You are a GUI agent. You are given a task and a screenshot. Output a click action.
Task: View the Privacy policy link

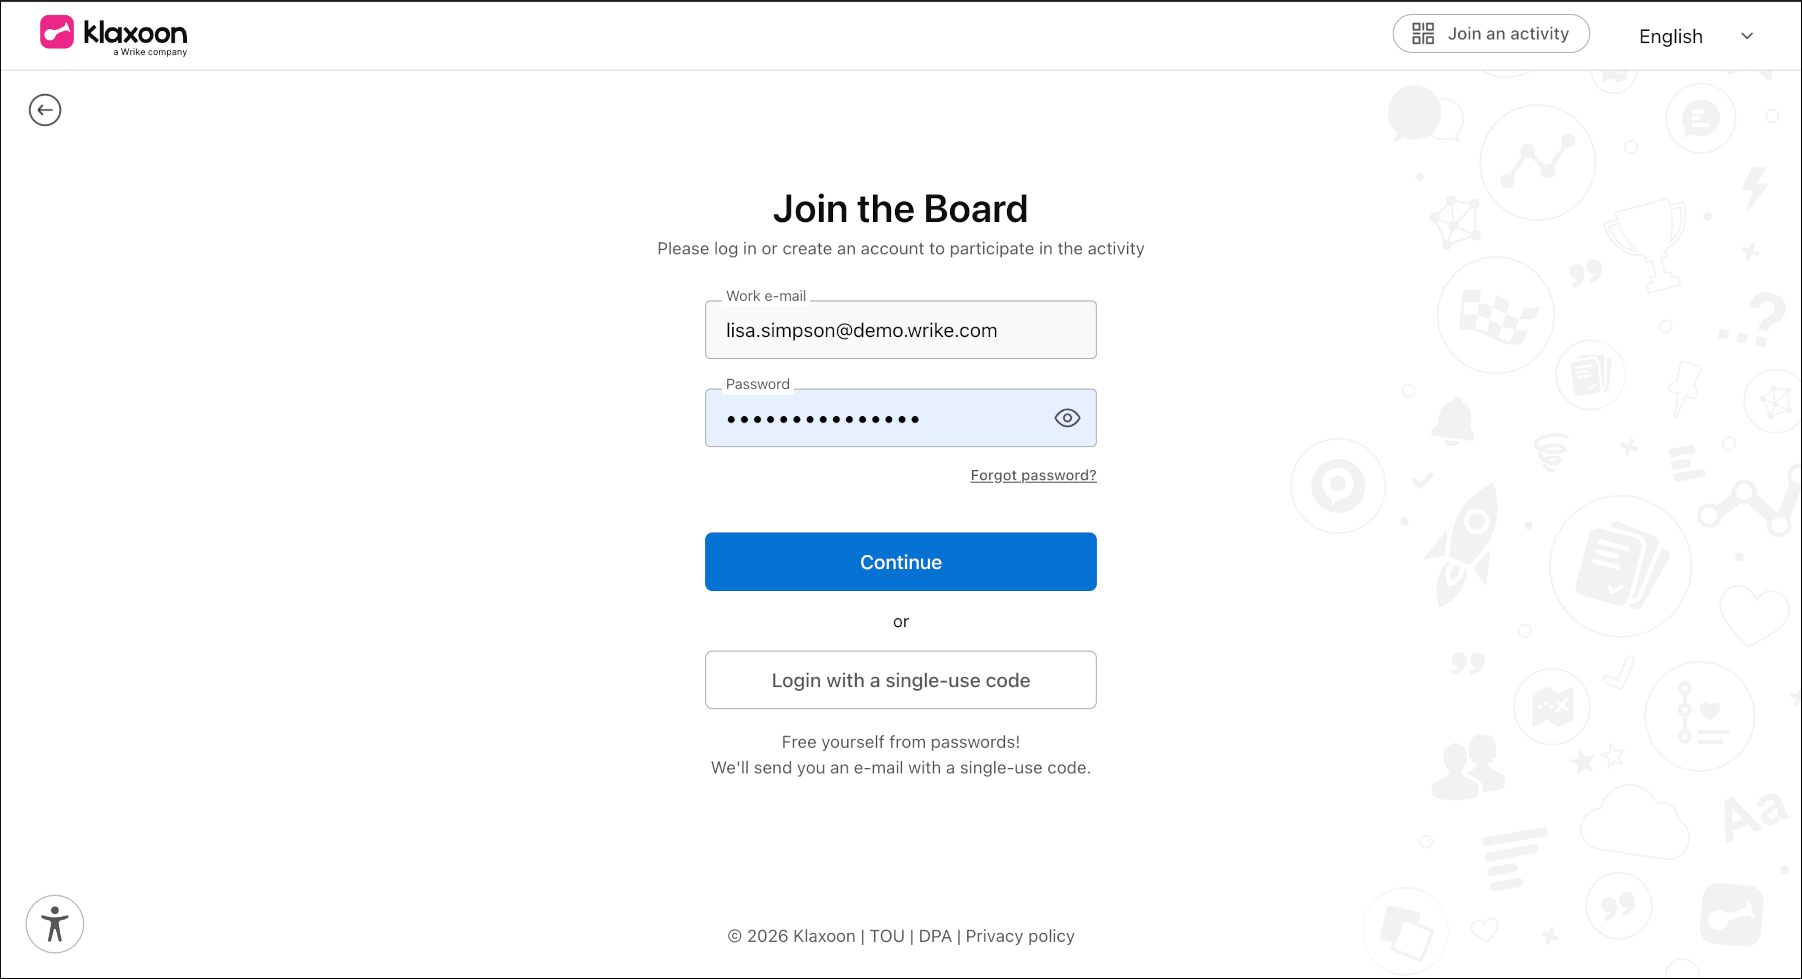[x=1020, y=936]
